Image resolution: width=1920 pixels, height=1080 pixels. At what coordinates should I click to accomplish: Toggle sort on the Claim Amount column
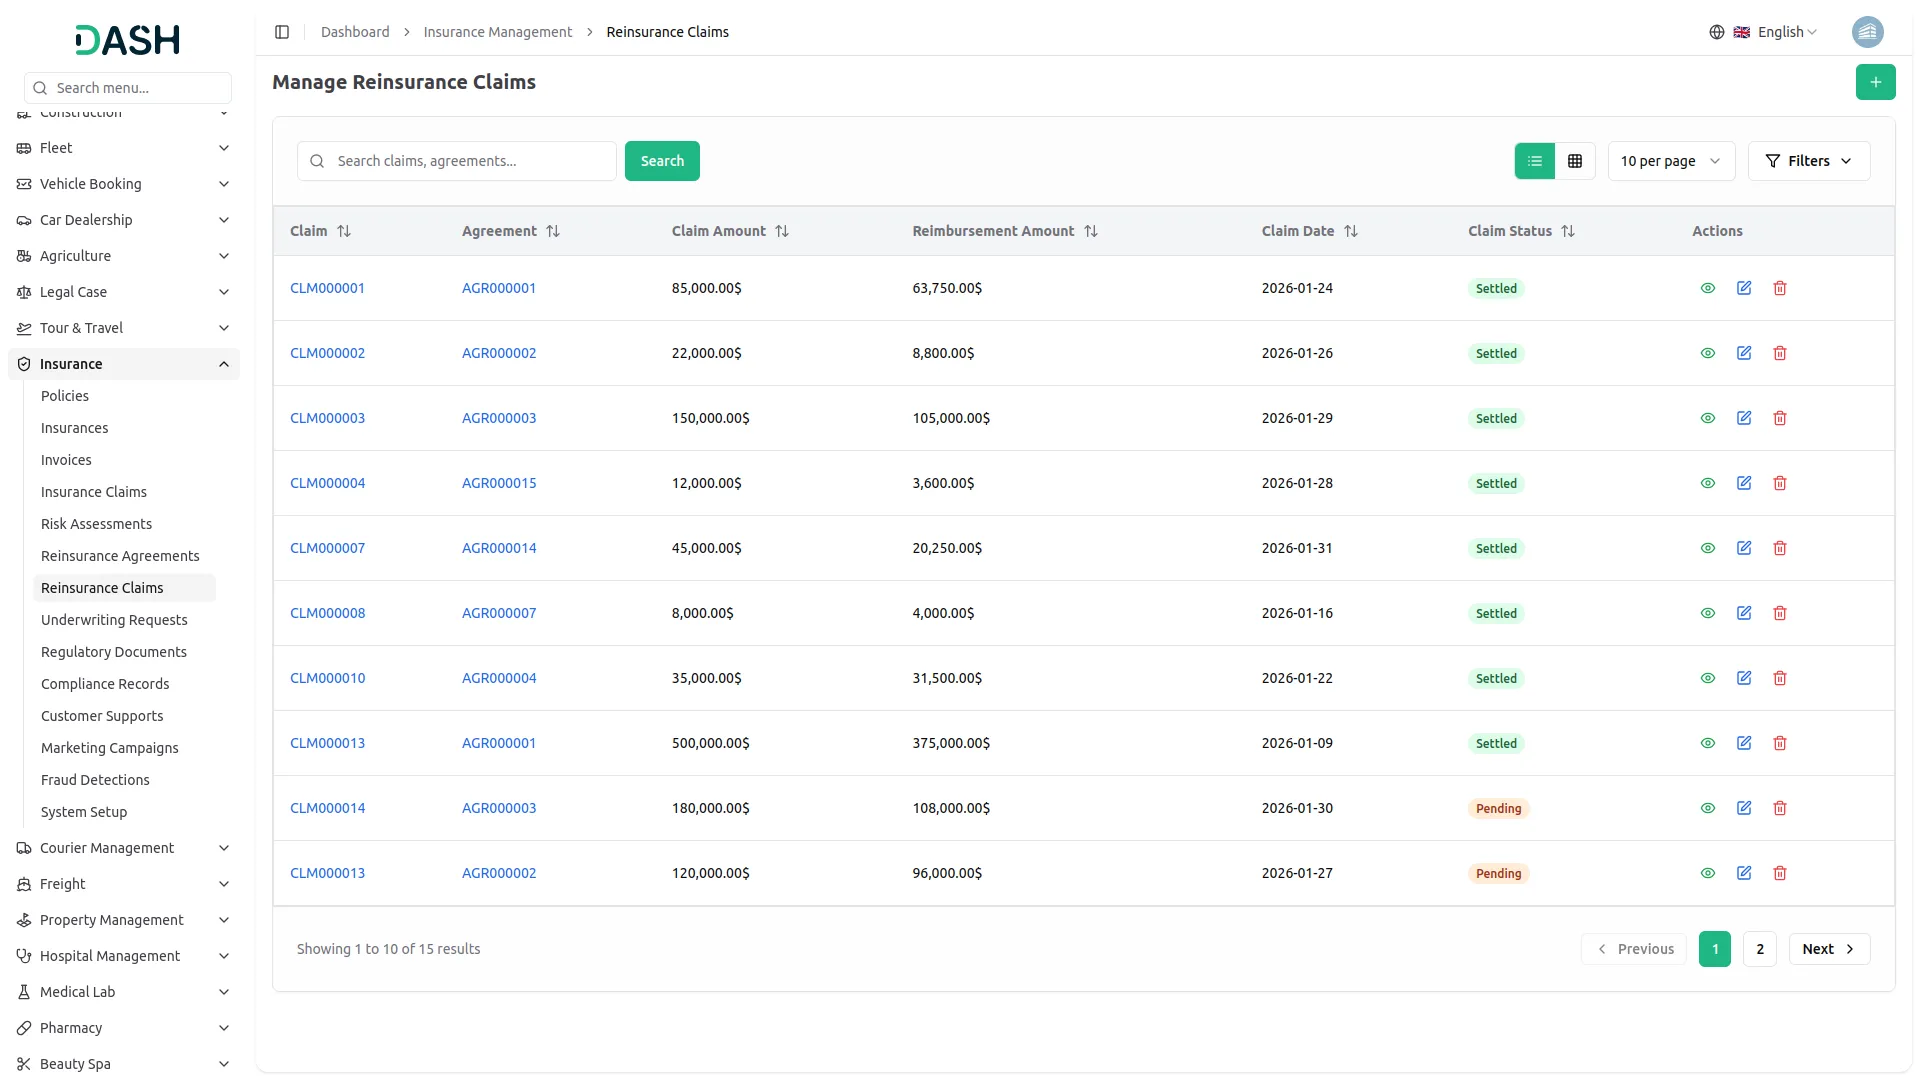783,231
